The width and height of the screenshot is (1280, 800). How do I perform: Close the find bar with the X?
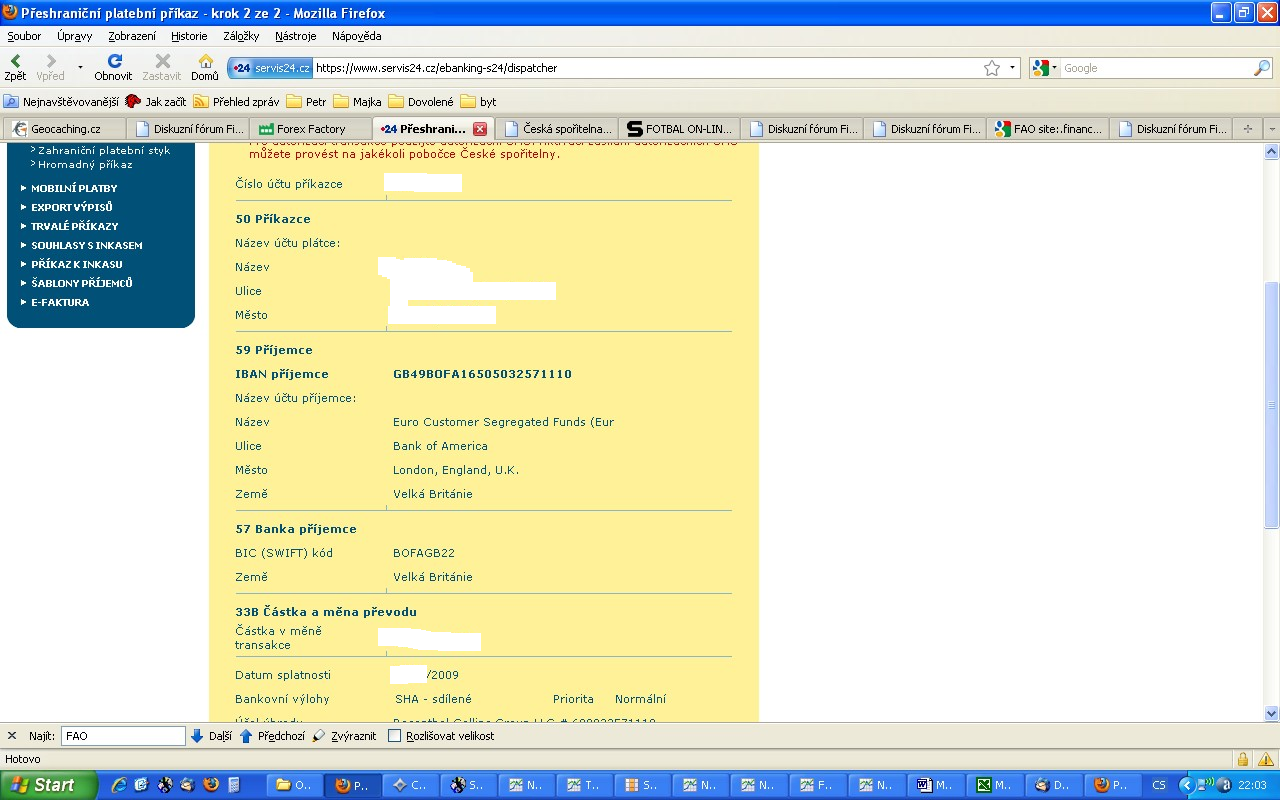12,736
